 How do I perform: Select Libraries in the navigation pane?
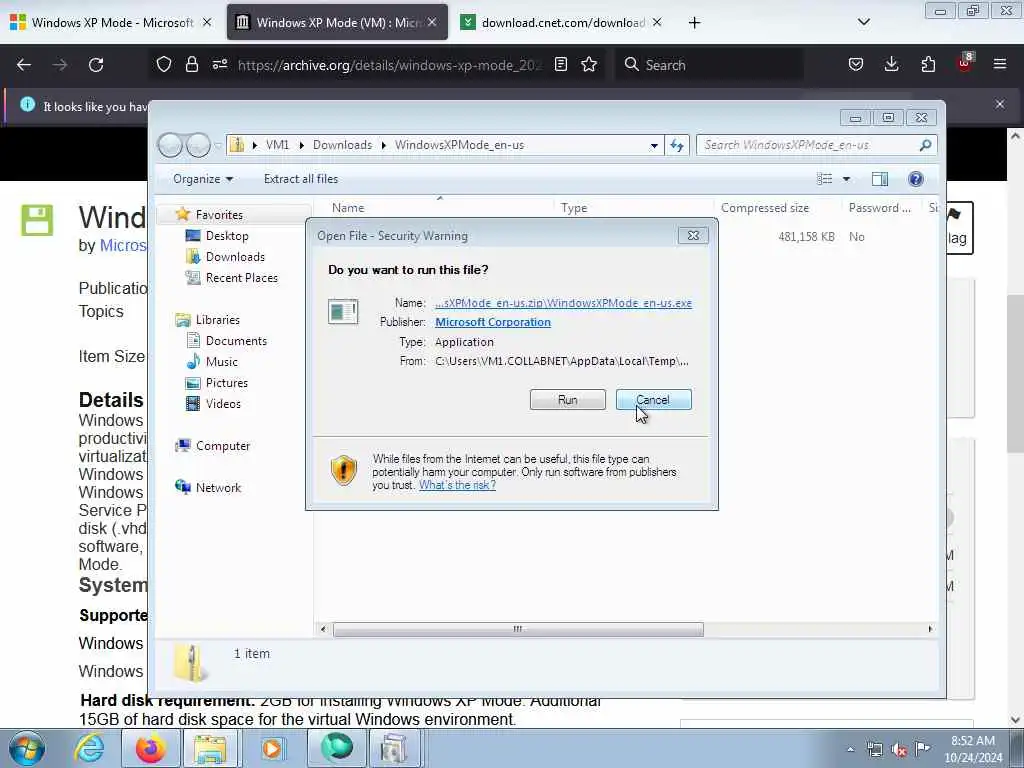click(x=217, y=320)
